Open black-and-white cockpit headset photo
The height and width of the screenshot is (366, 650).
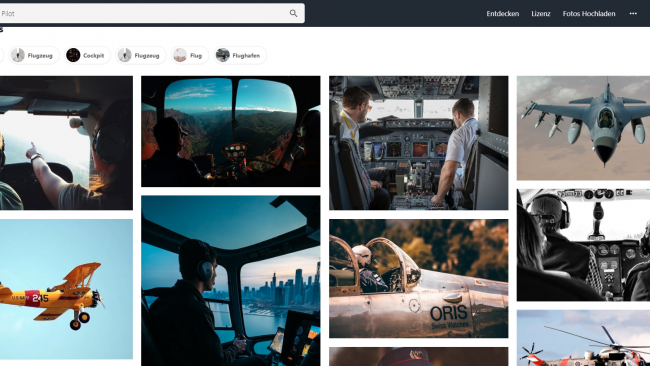pos(583,245)
